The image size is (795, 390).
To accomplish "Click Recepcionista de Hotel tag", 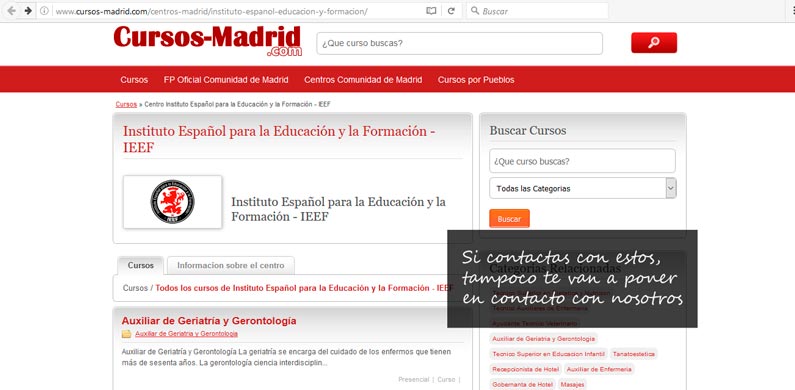I will pos(525,369).
